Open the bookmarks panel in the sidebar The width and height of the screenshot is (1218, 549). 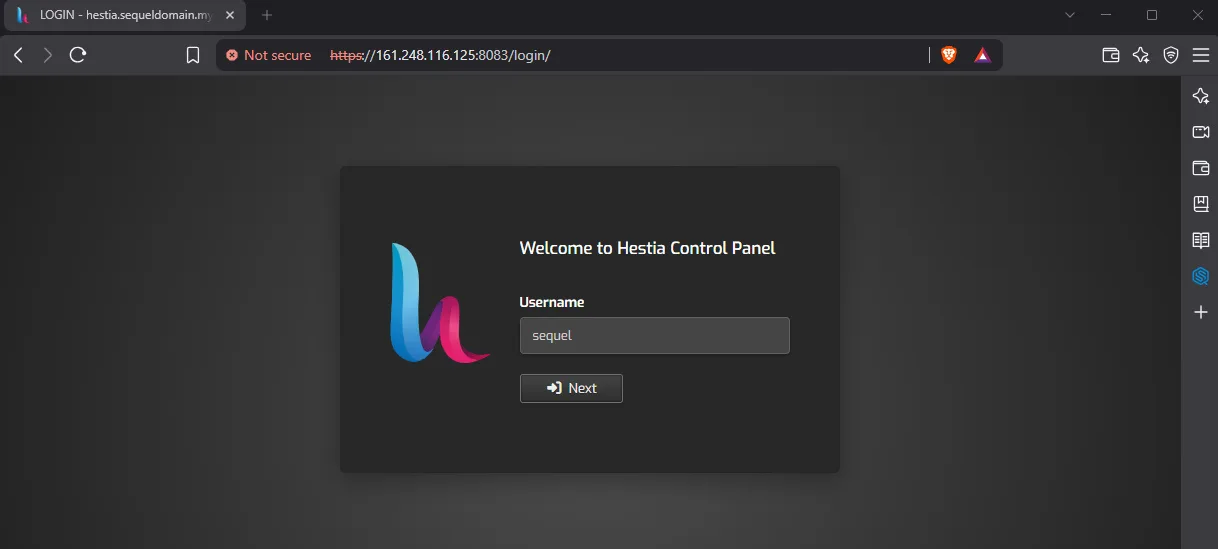(1201, 204)
